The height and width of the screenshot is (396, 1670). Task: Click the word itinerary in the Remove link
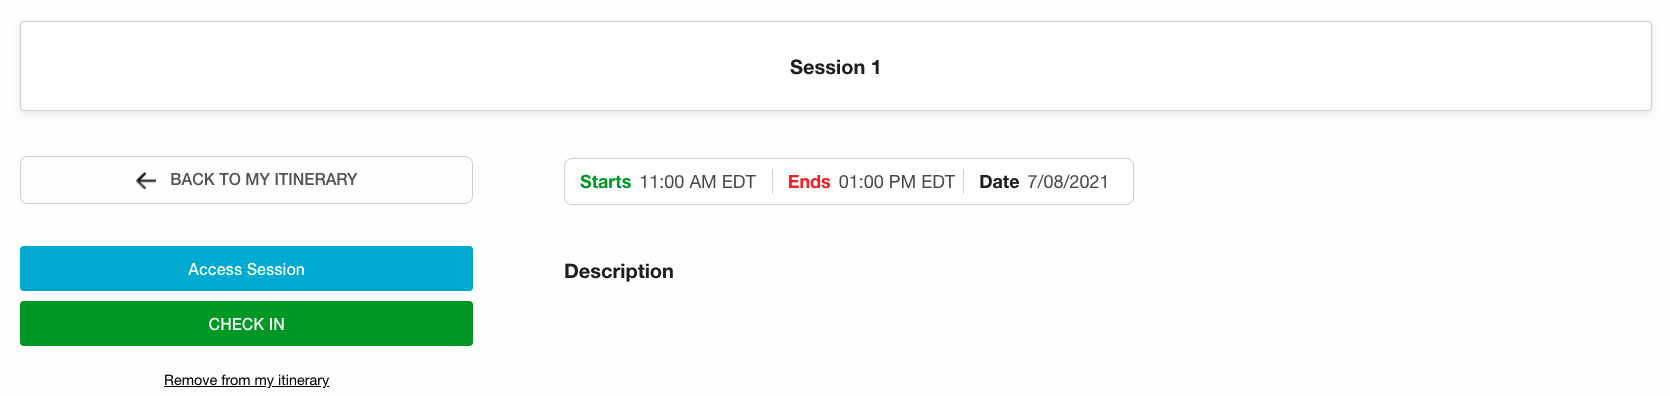click(x=303, y=380)
